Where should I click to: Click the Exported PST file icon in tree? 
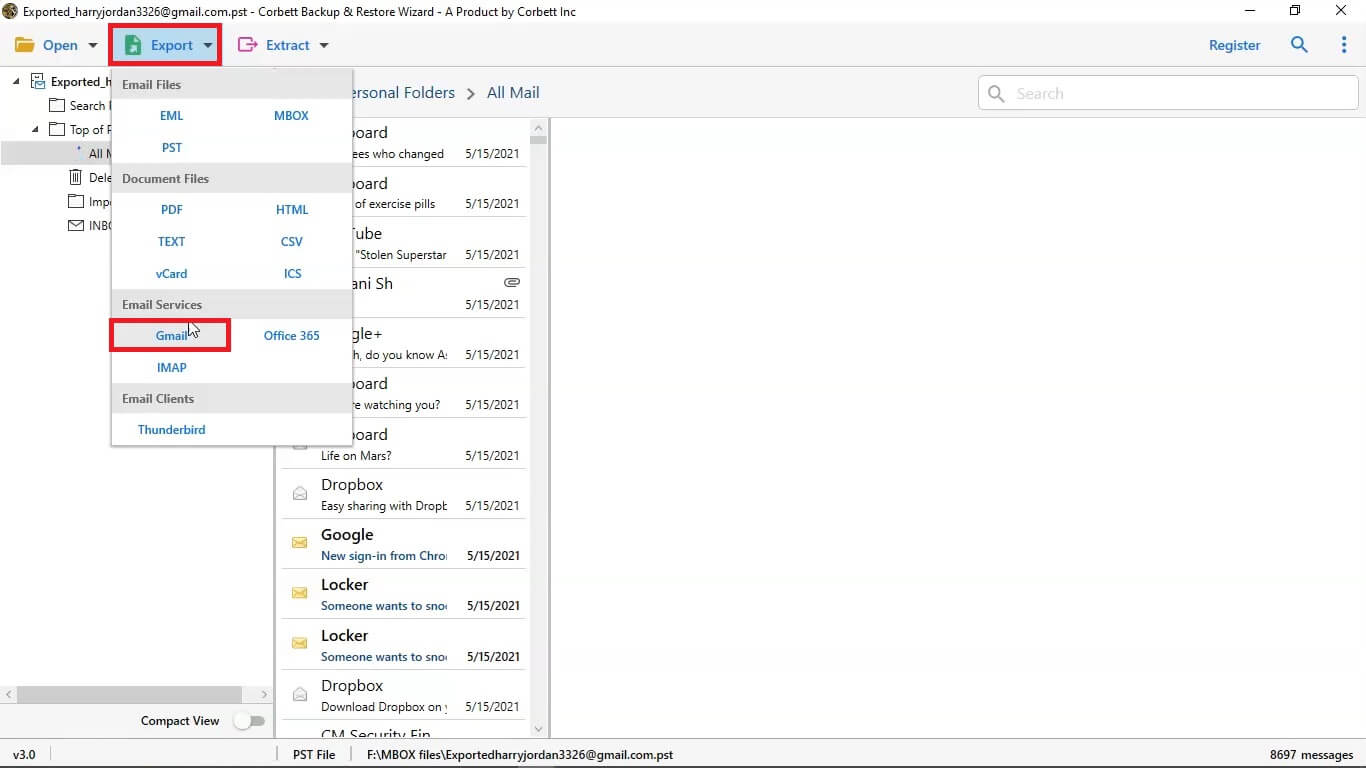[x=38, y=81]
